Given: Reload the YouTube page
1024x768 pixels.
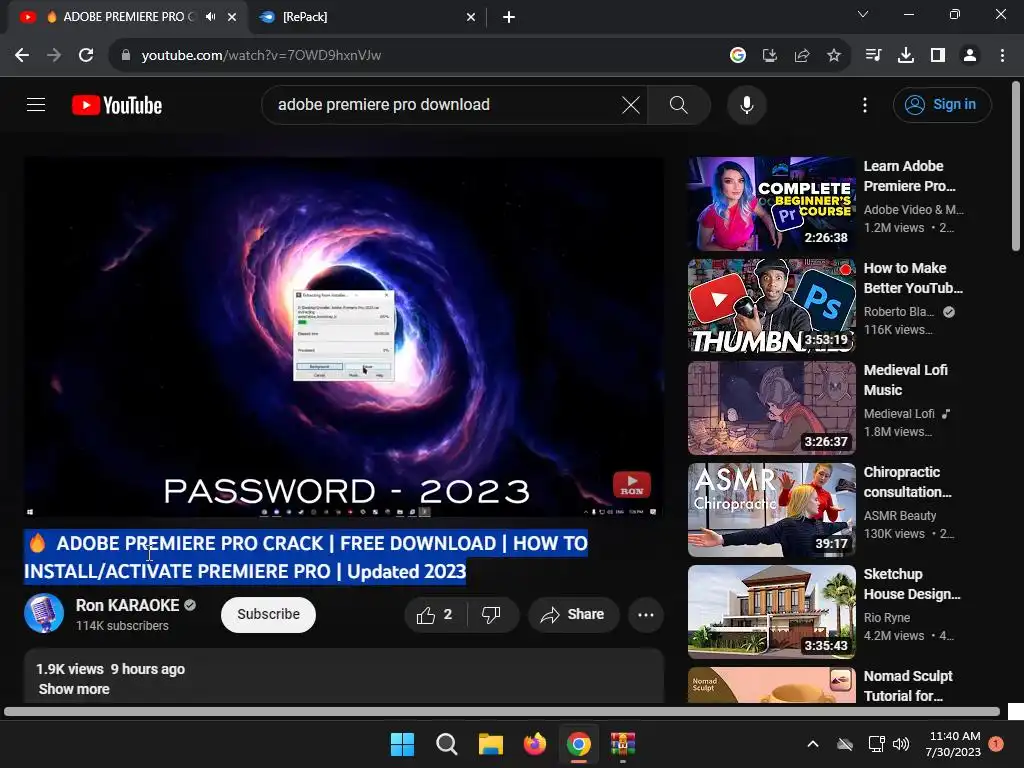Looking at the screenshot, I should 86,56.
